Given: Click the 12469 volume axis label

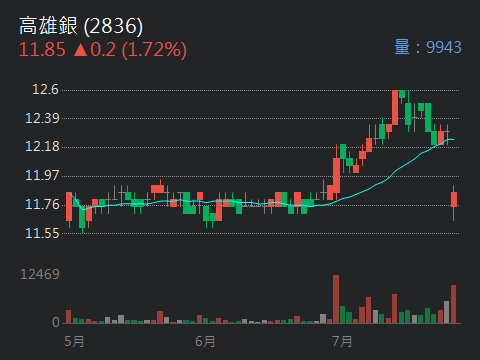Looking at the screenshot, I should coord(40,275).
